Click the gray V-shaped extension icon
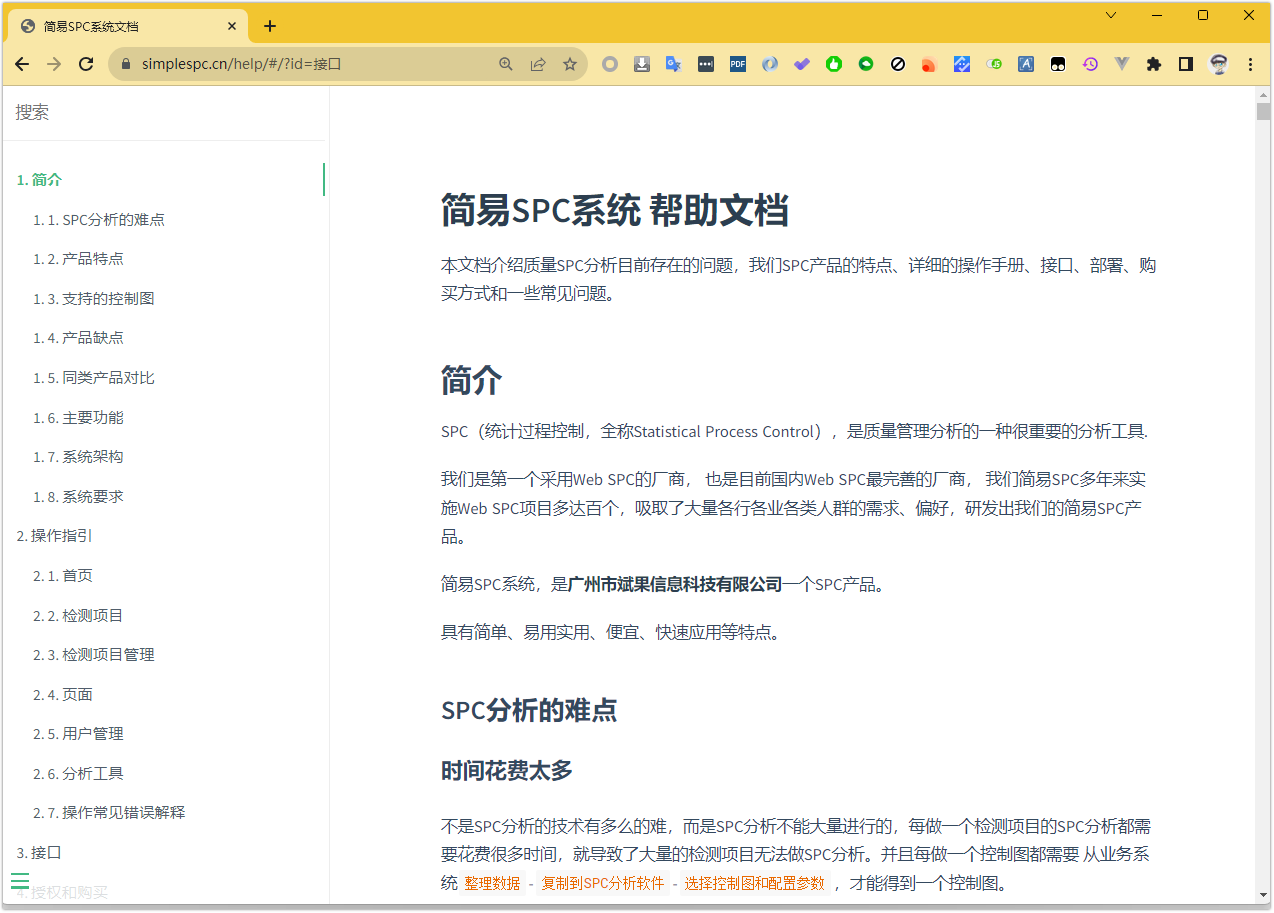This screenshot has height=913, width=1274. pos(1122,64)
